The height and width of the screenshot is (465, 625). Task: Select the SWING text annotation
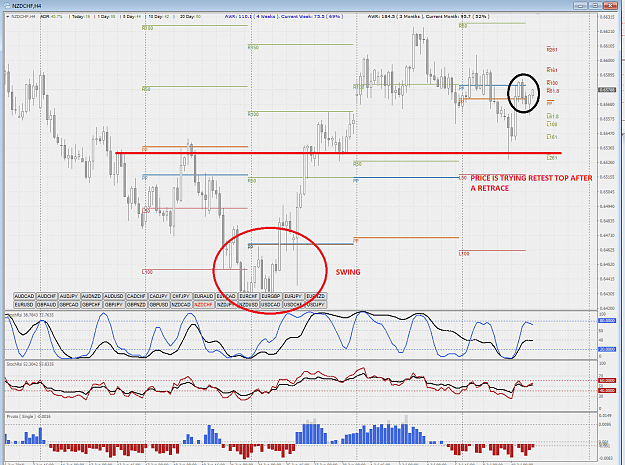pyautogui.click(x=348, y=272)
